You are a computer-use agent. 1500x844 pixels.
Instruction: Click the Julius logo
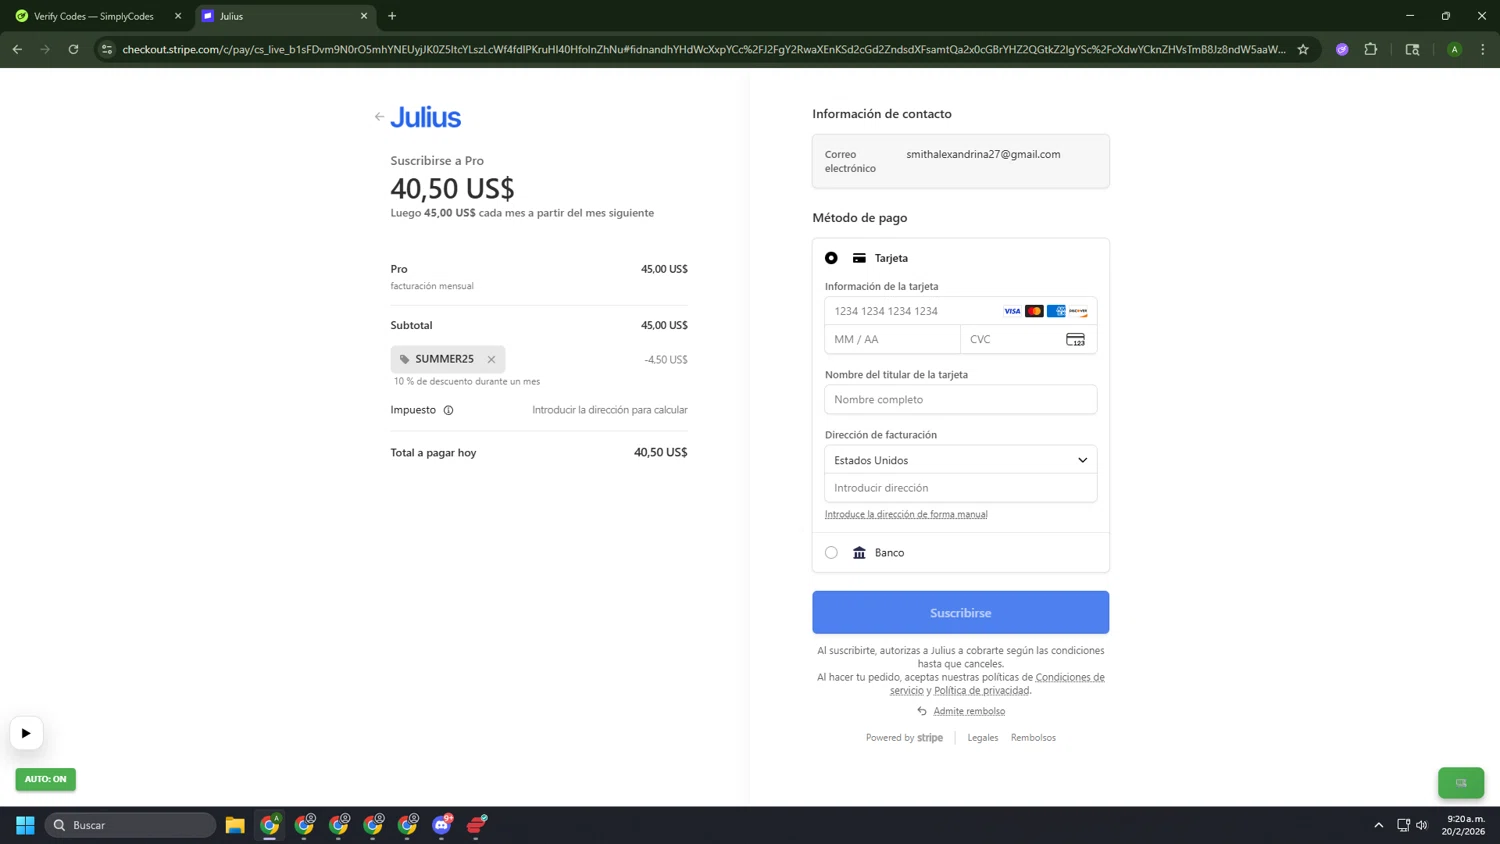(425, 117)
